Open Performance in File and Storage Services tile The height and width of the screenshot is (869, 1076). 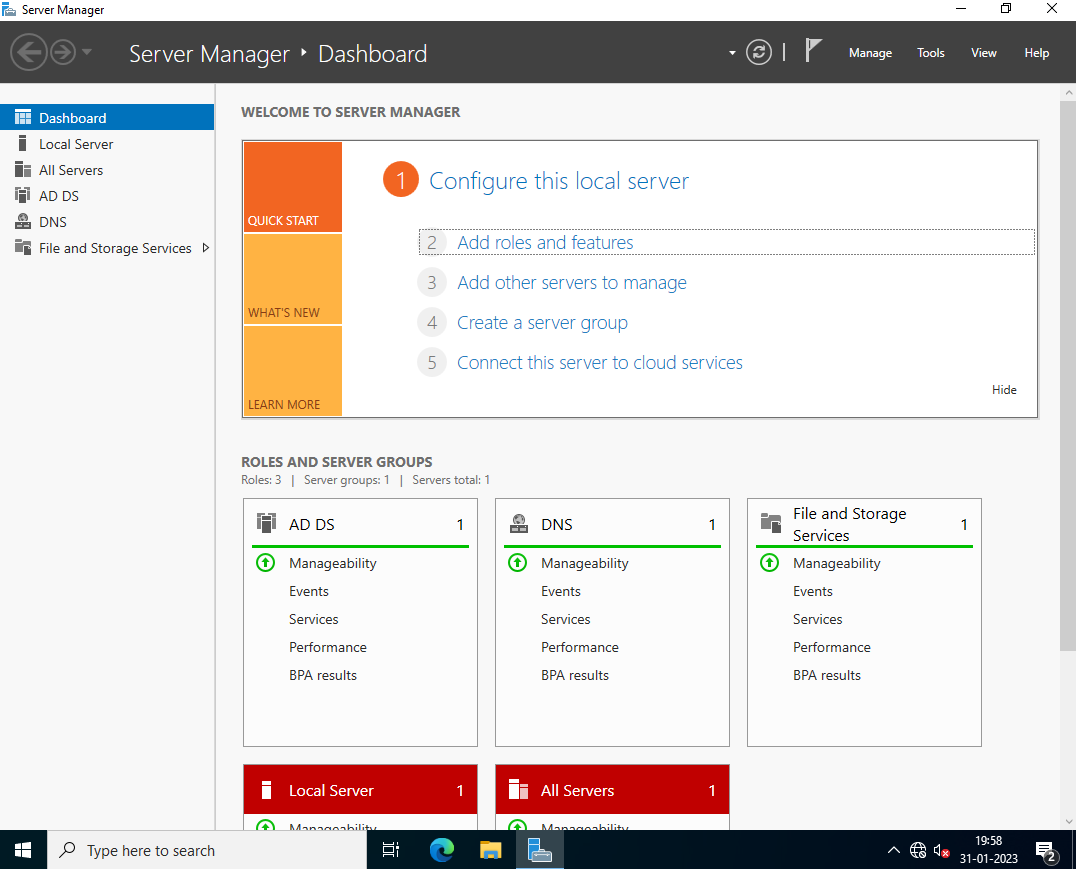[832, 647]
